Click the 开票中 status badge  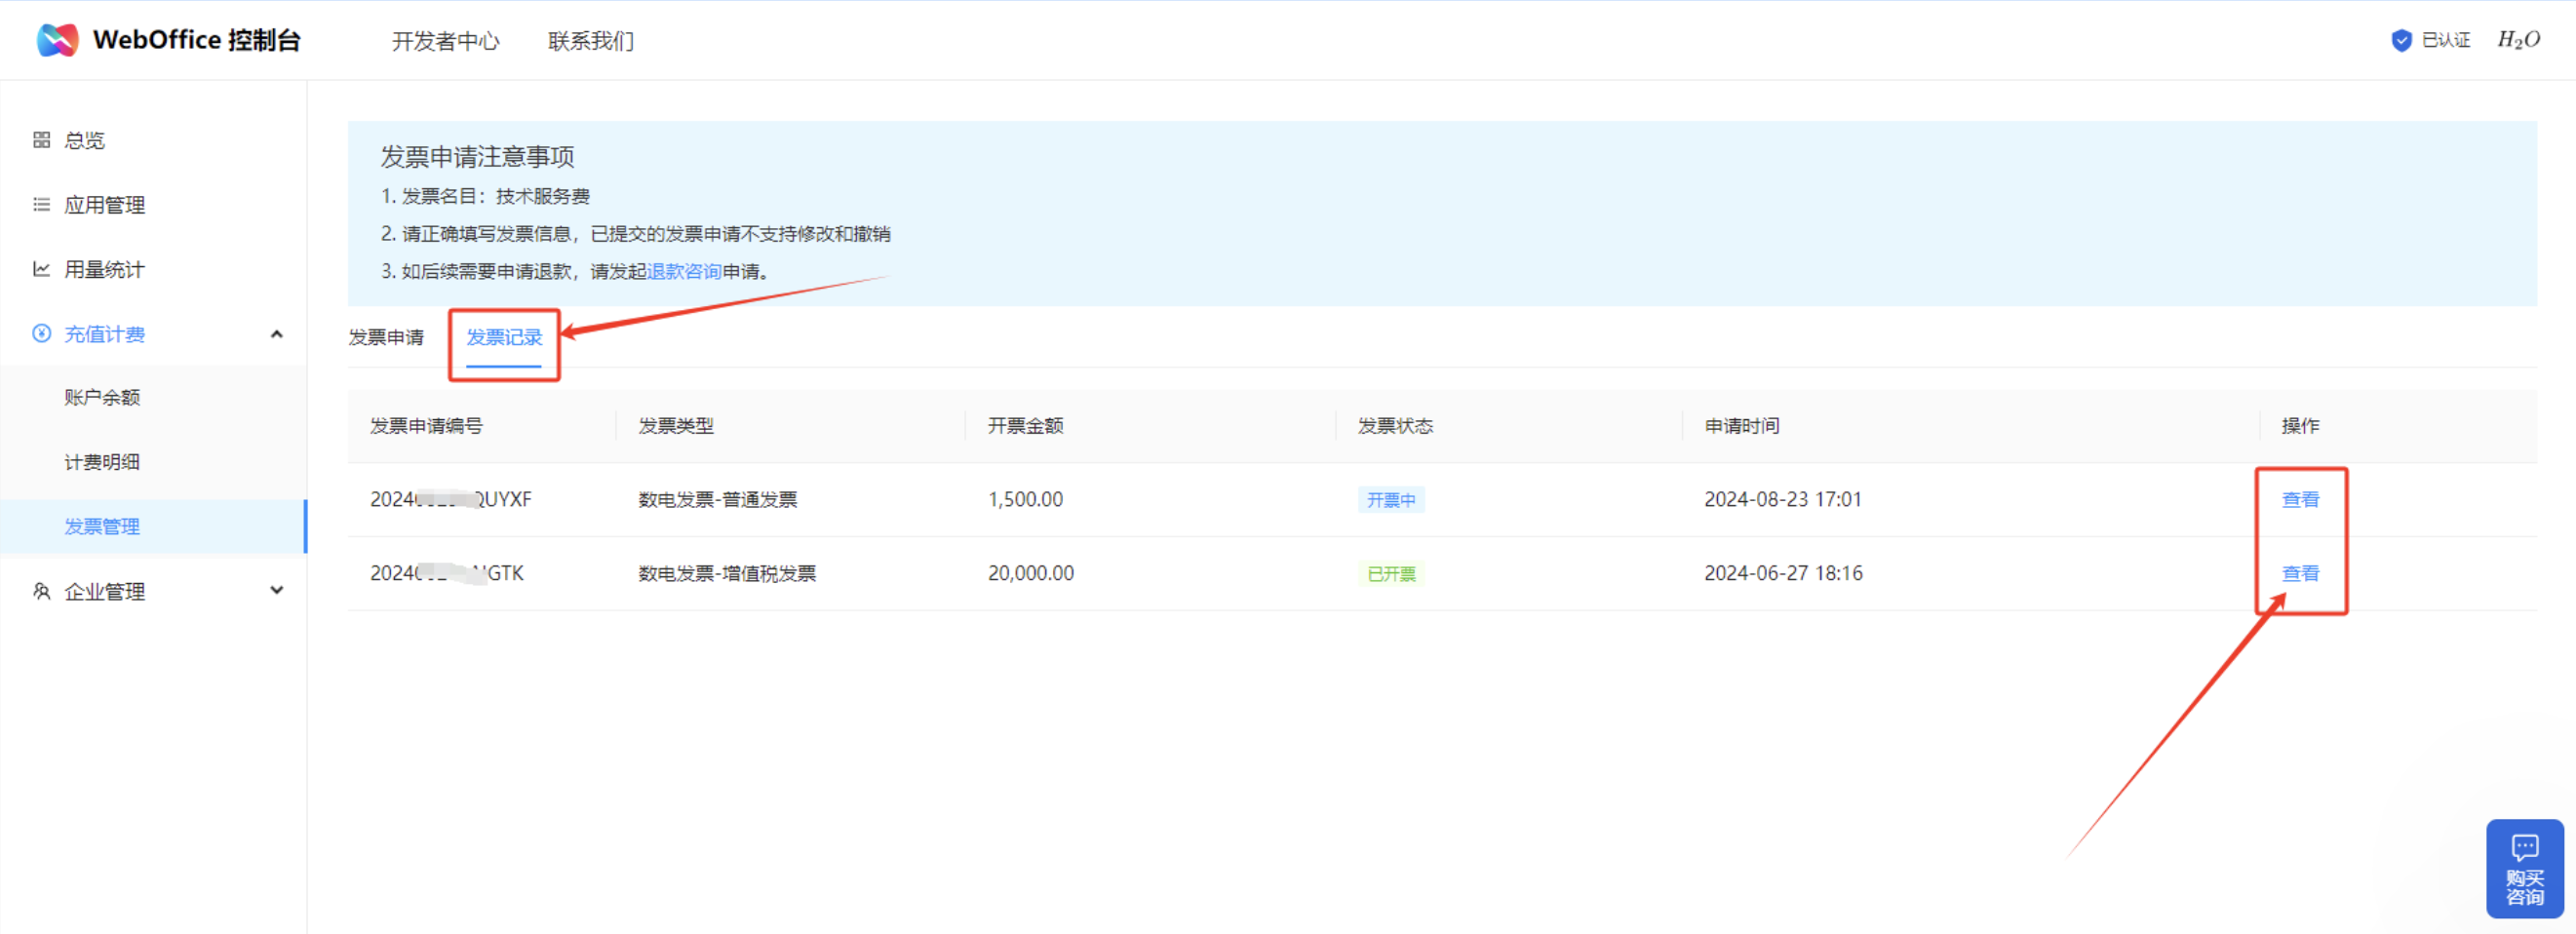coord(1391,499)
